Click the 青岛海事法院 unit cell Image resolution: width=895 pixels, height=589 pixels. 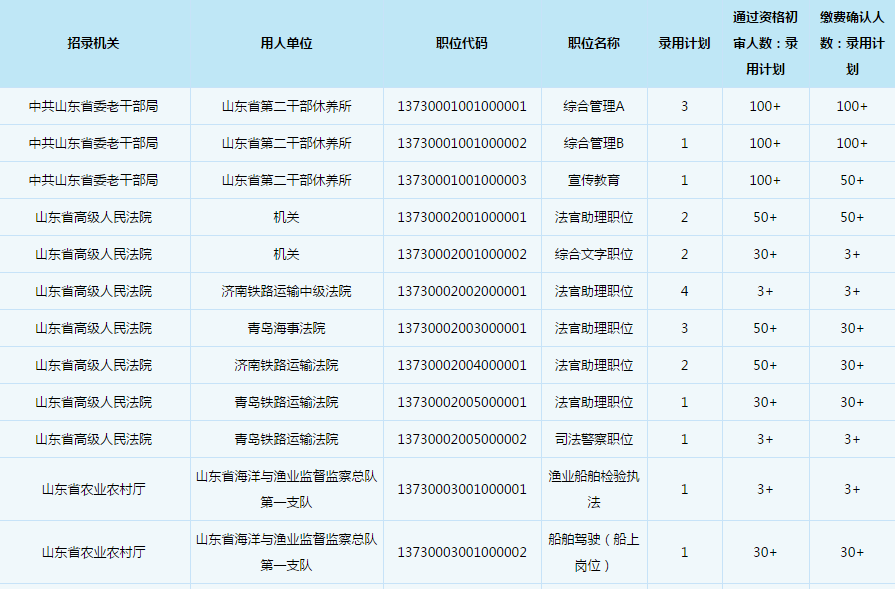287,329
